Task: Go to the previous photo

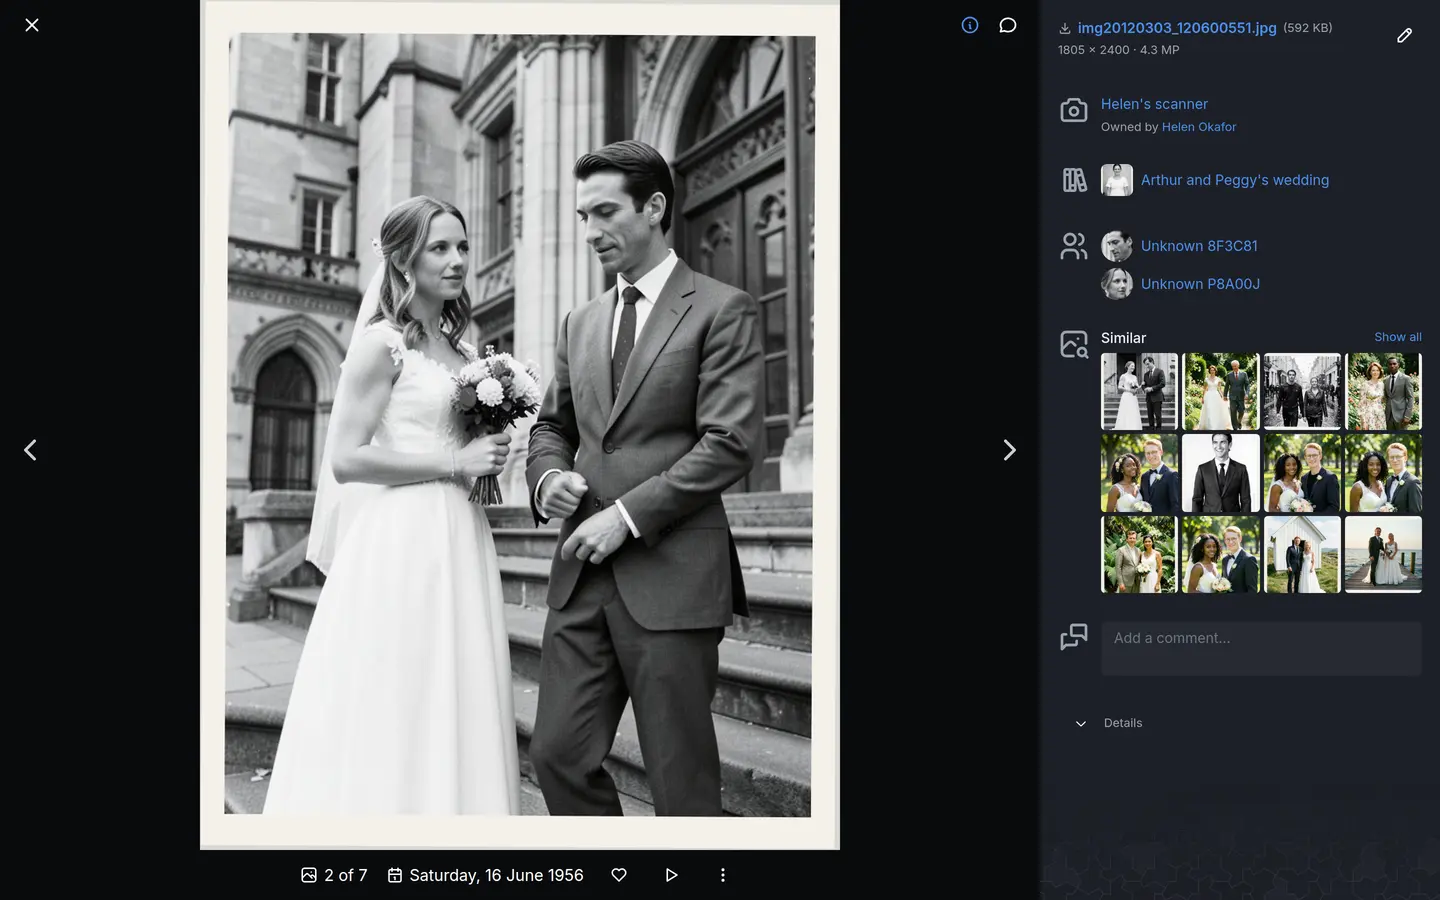Action: click(30, 450)
